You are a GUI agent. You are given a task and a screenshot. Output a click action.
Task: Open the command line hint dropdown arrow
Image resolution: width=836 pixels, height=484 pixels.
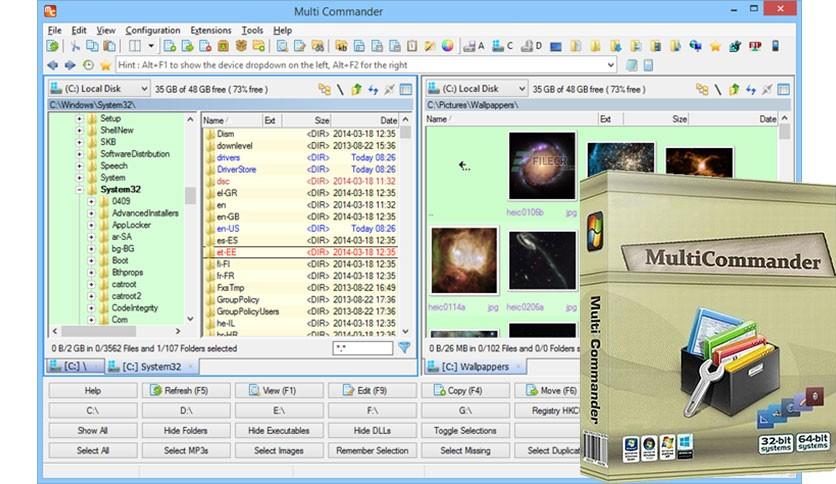click(610, 65)
